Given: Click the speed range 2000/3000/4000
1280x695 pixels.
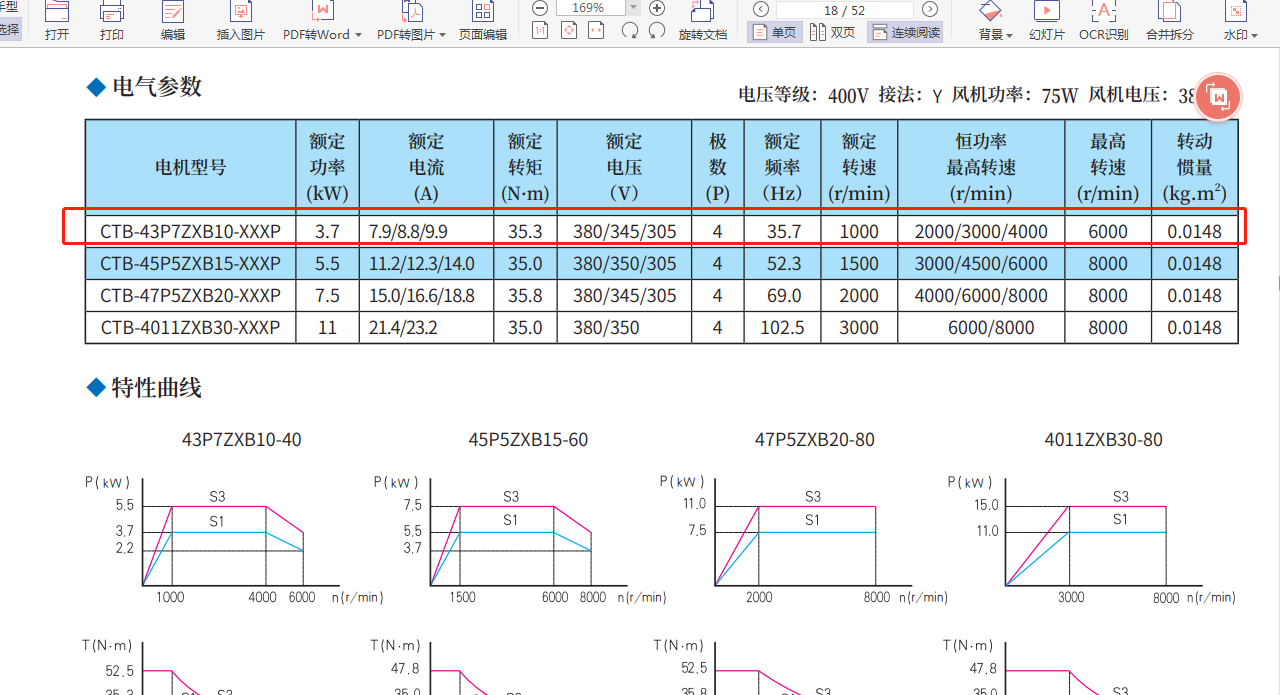Looking at the screenshot, I should (x=981, y=232).
